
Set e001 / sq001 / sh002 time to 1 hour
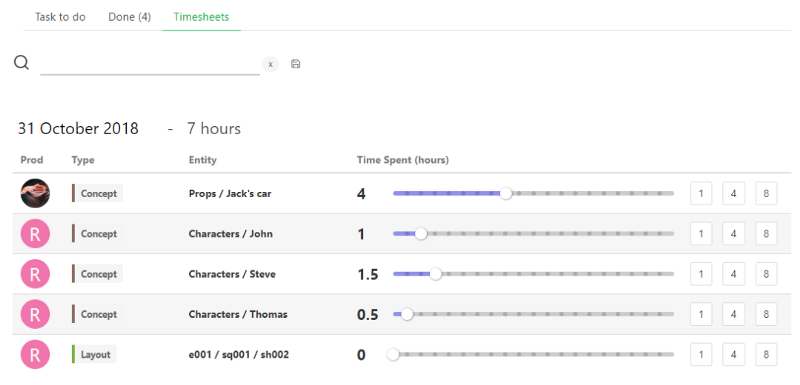701,354
